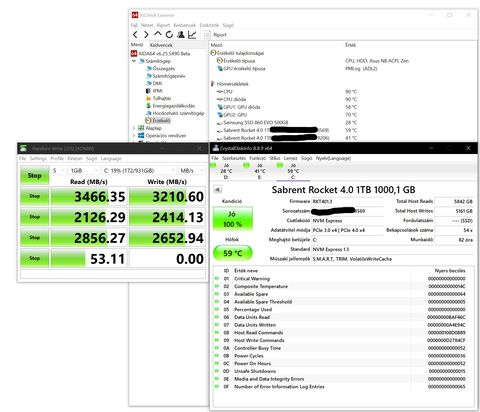Expand the Operációs rendszer tree branch
This screenshot has width=480, height=412.
(134, 136)
